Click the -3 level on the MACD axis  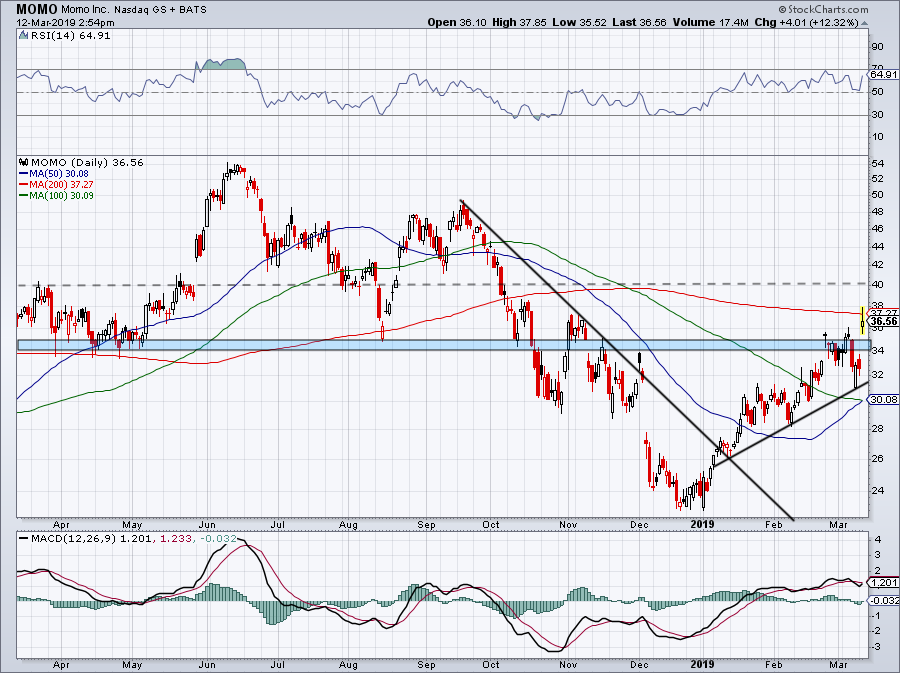point(876,647)
